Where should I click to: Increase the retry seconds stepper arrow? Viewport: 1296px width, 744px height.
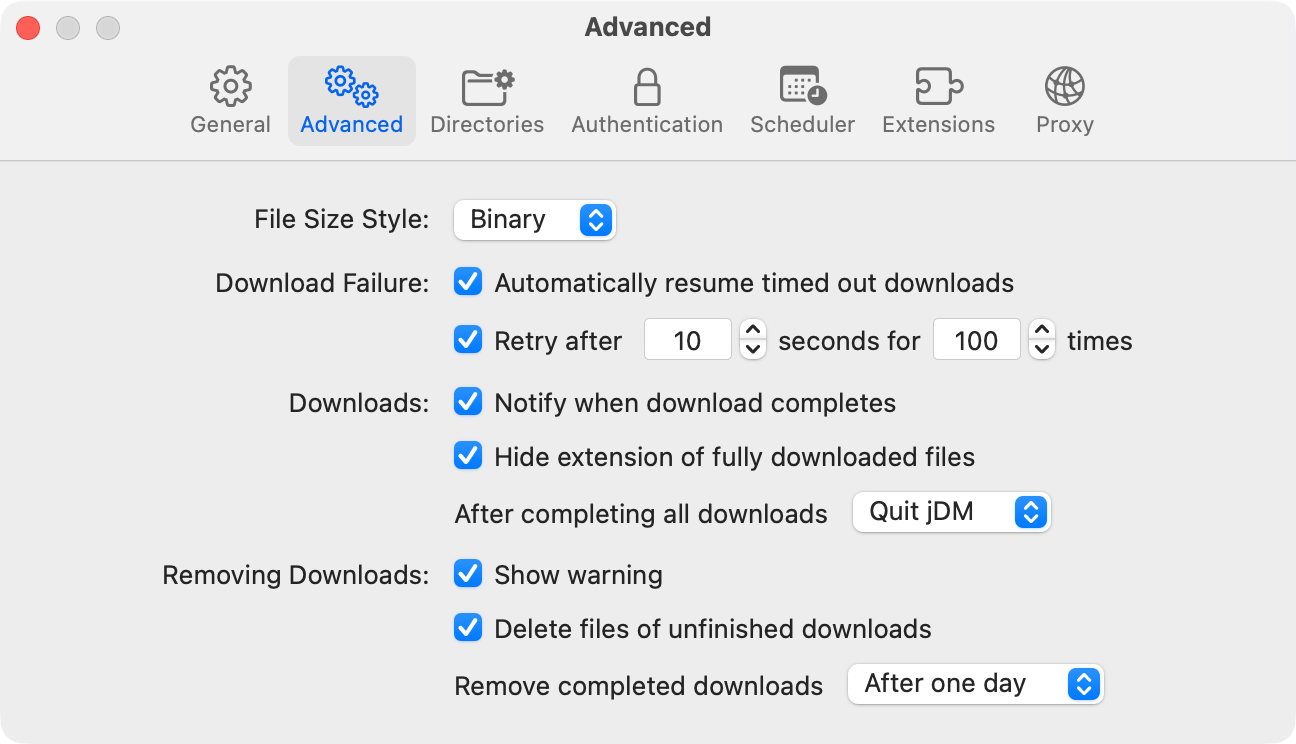pyautogui.click(x=753, y=331)
